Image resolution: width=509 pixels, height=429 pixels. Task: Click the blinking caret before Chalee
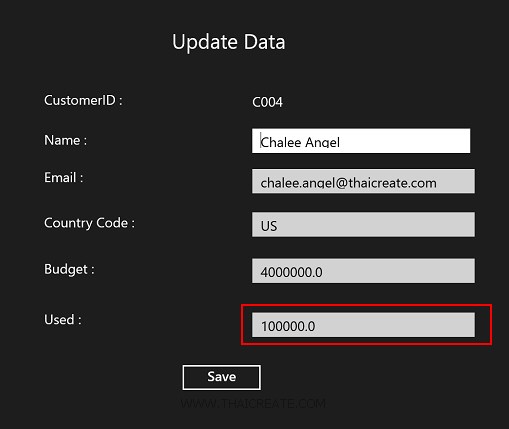click(x=261, y=141)
